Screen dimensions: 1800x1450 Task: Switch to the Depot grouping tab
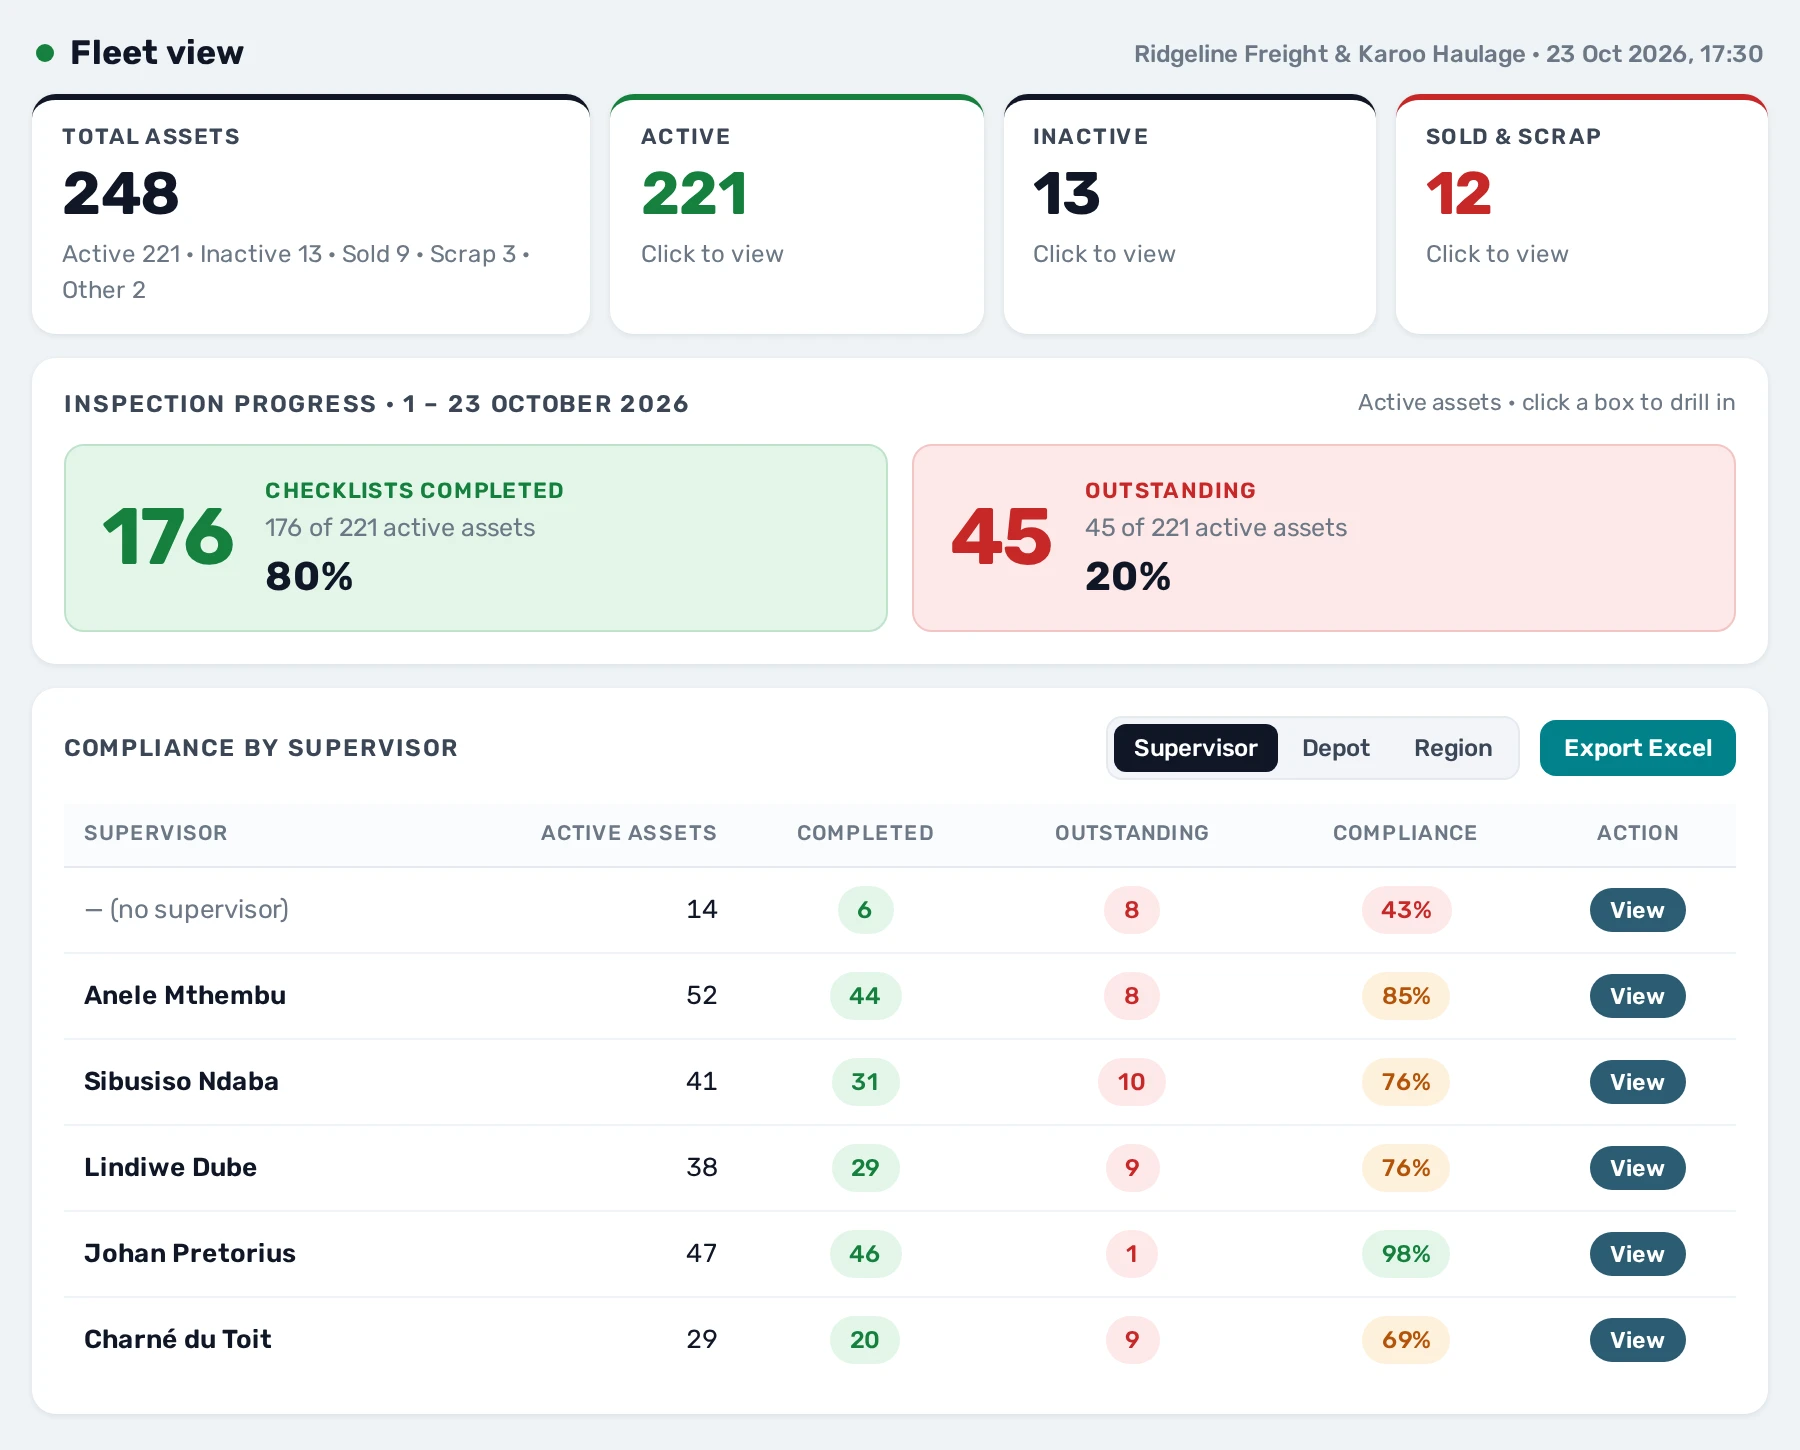(1336, 748)
